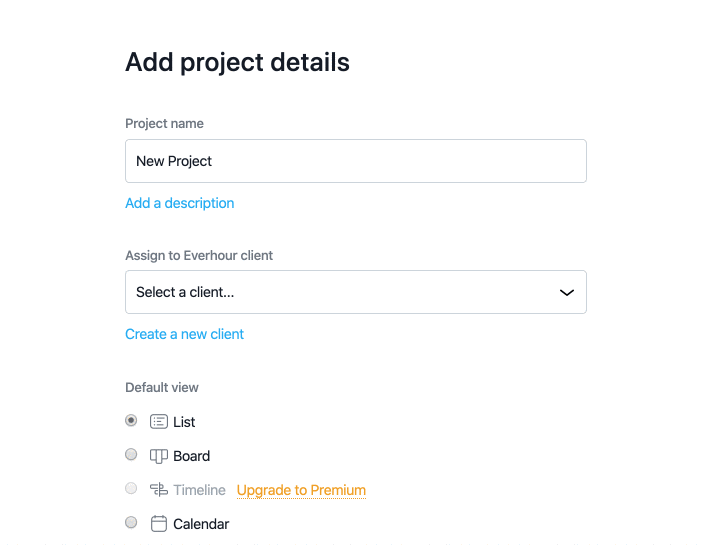Click the Assign to Everhour client label
The image size is (711, 545).
tap(199, 255)
